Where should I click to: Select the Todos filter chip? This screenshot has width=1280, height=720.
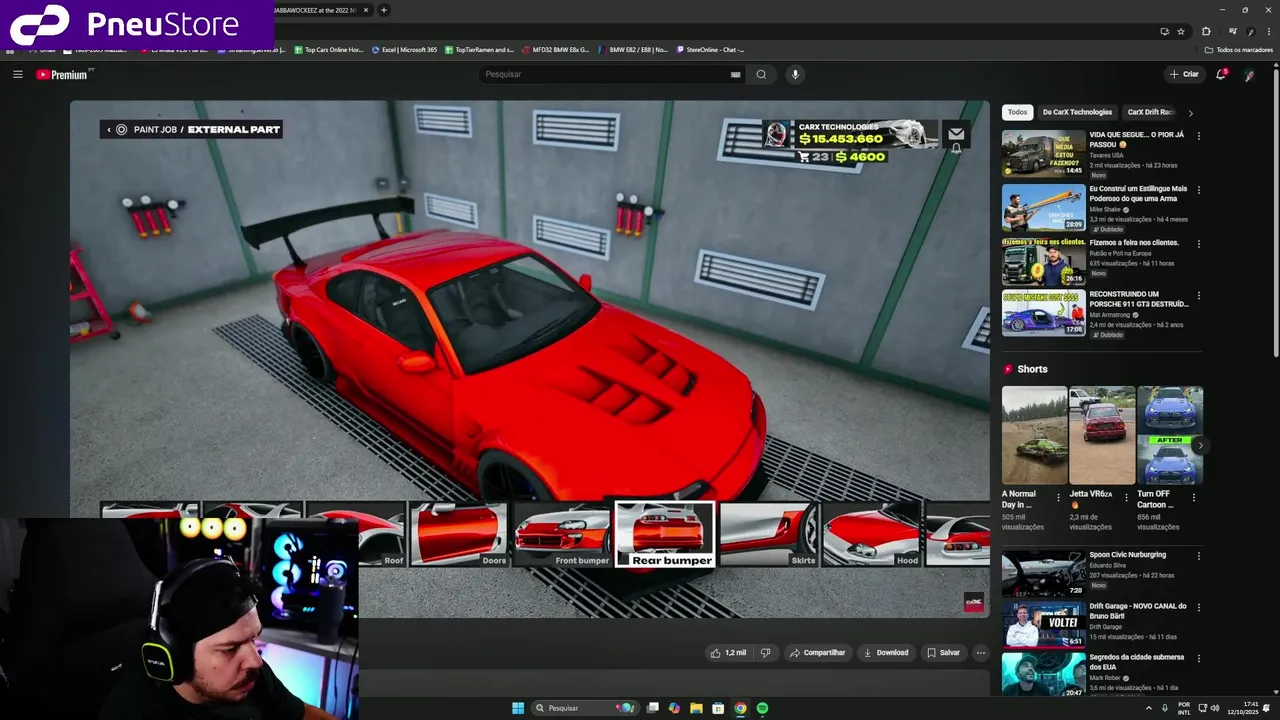(1017, 112)
